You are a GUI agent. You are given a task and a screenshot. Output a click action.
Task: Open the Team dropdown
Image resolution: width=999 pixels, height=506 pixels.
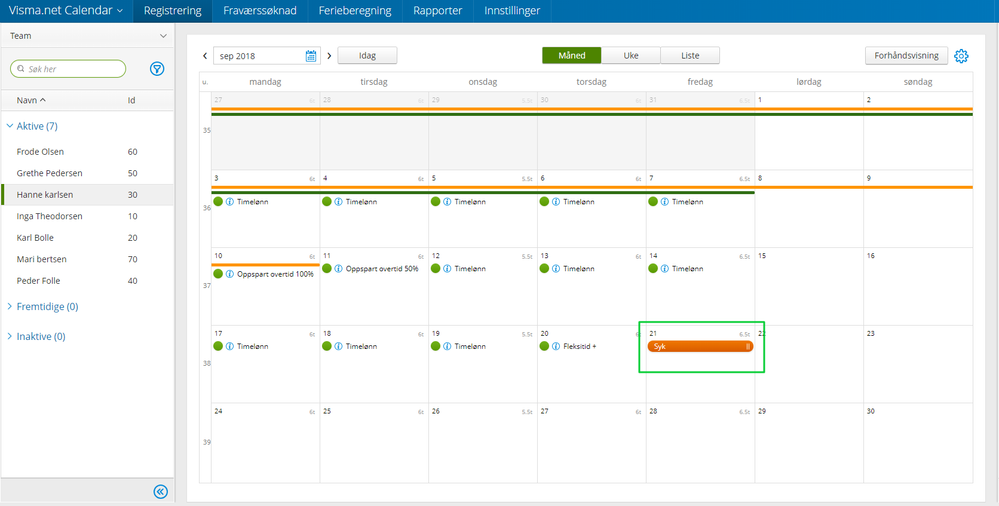pyautogui.click(x=87, y=36)
